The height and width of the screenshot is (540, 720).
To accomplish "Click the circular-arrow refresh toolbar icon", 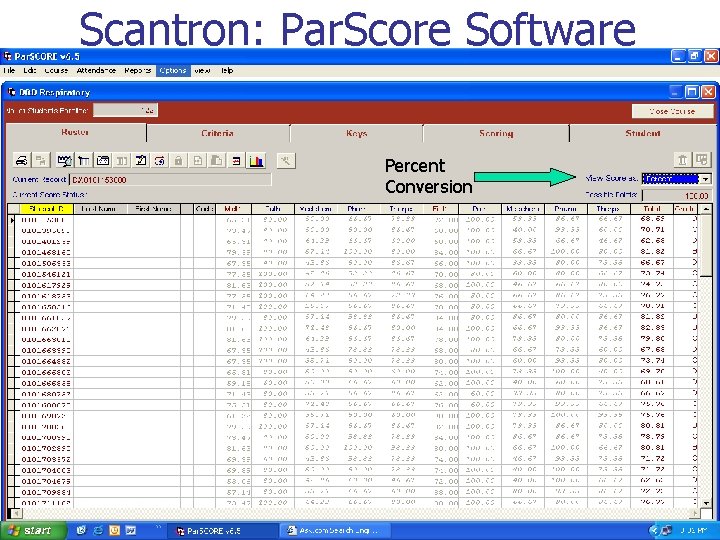I will pyautogui.click(x=160, y=160).
